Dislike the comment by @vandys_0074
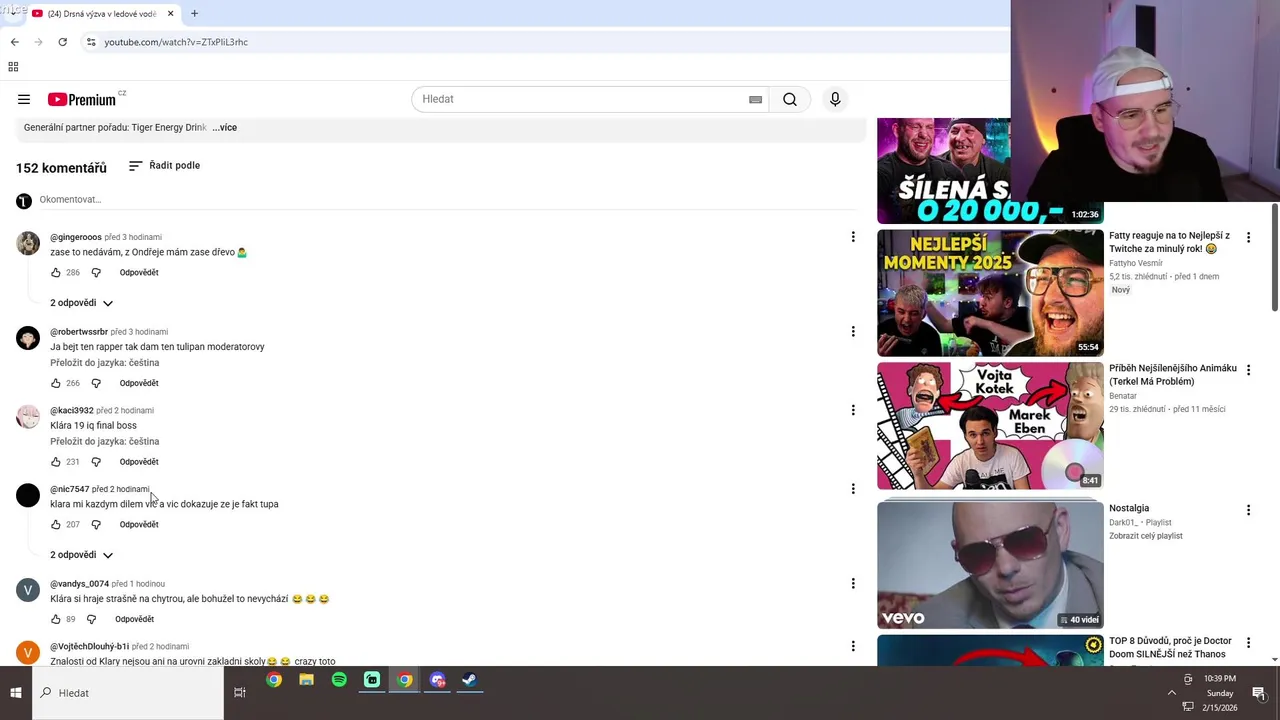This screenshot has height=720, width=1280. (91, 619)
